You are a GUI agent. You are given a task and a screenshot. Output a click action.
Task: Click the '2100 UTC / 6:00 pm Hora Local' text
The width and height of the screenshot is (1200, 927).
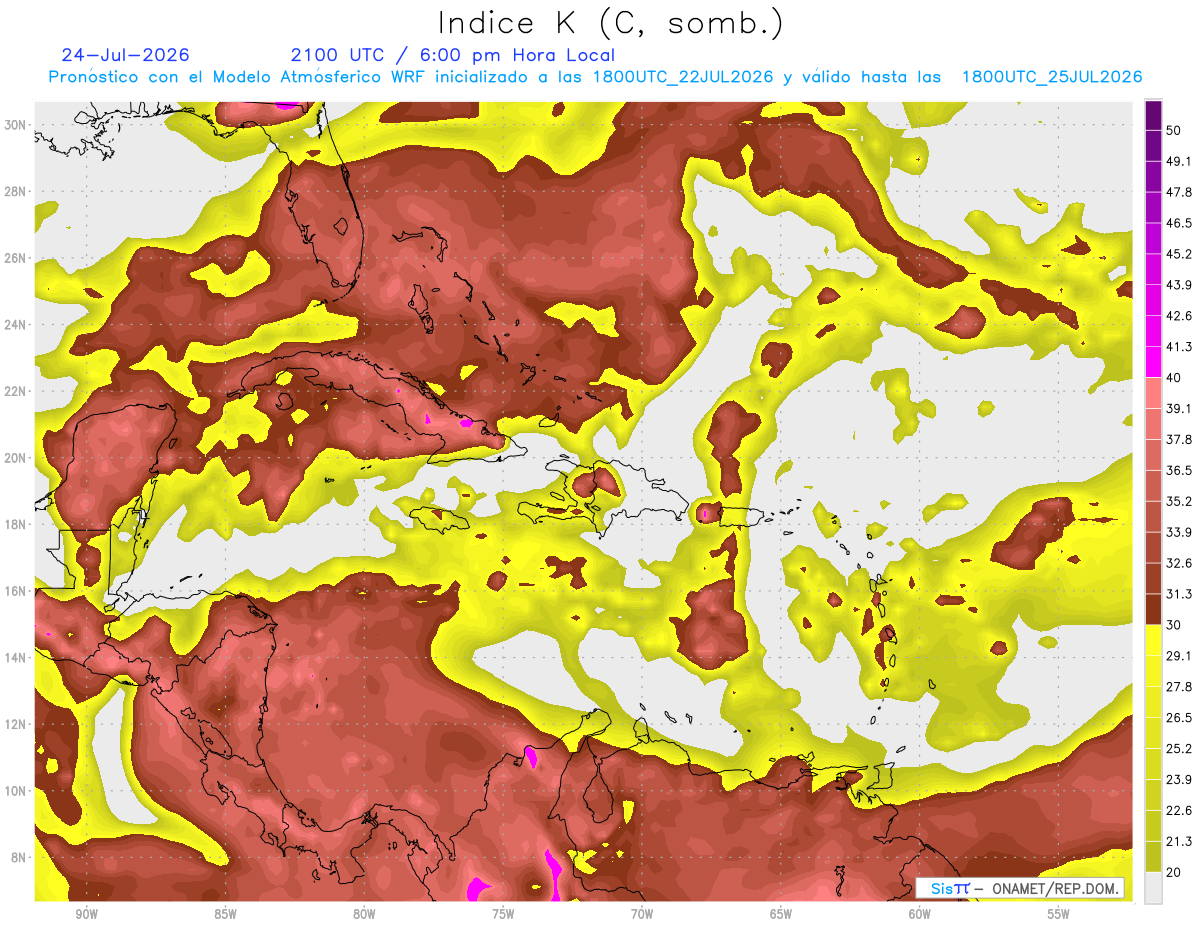(x=453, y=55)
